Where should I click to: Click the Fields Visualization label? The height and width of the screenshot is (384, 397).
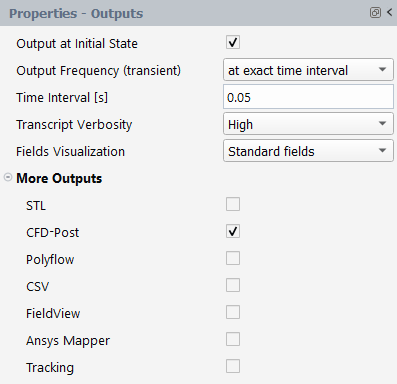(70, 152)
